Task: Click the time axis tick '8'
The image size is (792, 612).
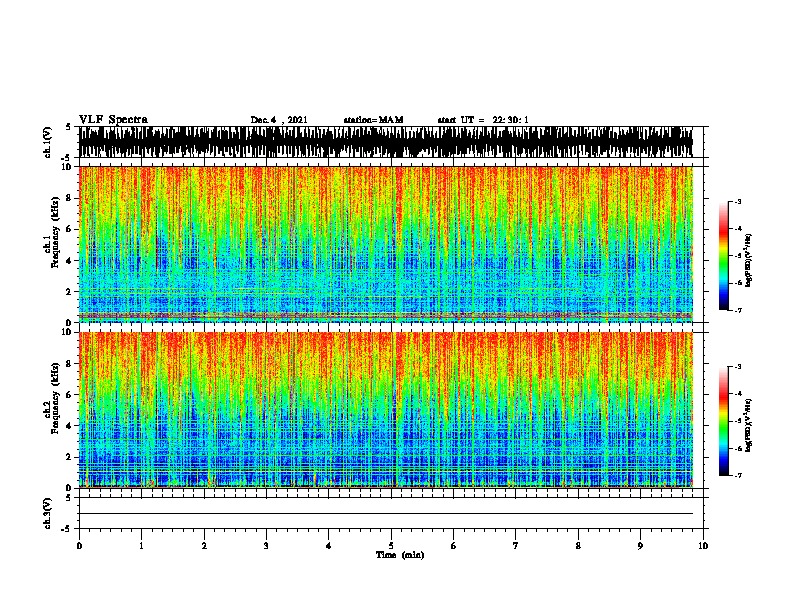Action: click(x=578, y=546)
